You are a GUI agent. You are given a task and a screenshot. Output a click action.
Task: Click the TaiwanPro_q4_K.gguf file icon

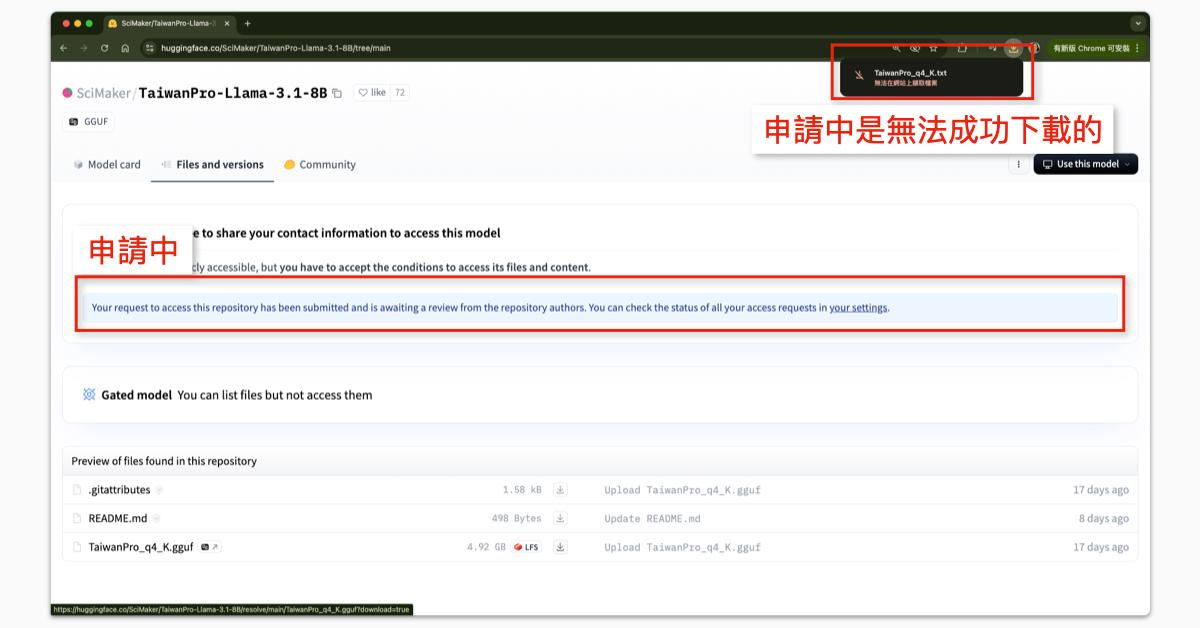point(77,547)
